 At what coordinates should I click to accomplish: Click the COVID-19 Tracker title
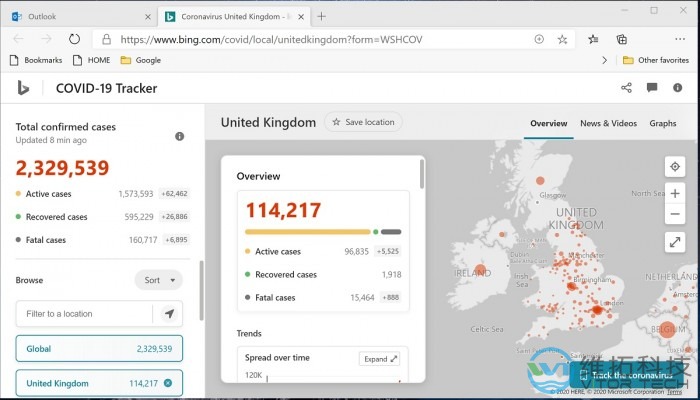tap(106, 88)
